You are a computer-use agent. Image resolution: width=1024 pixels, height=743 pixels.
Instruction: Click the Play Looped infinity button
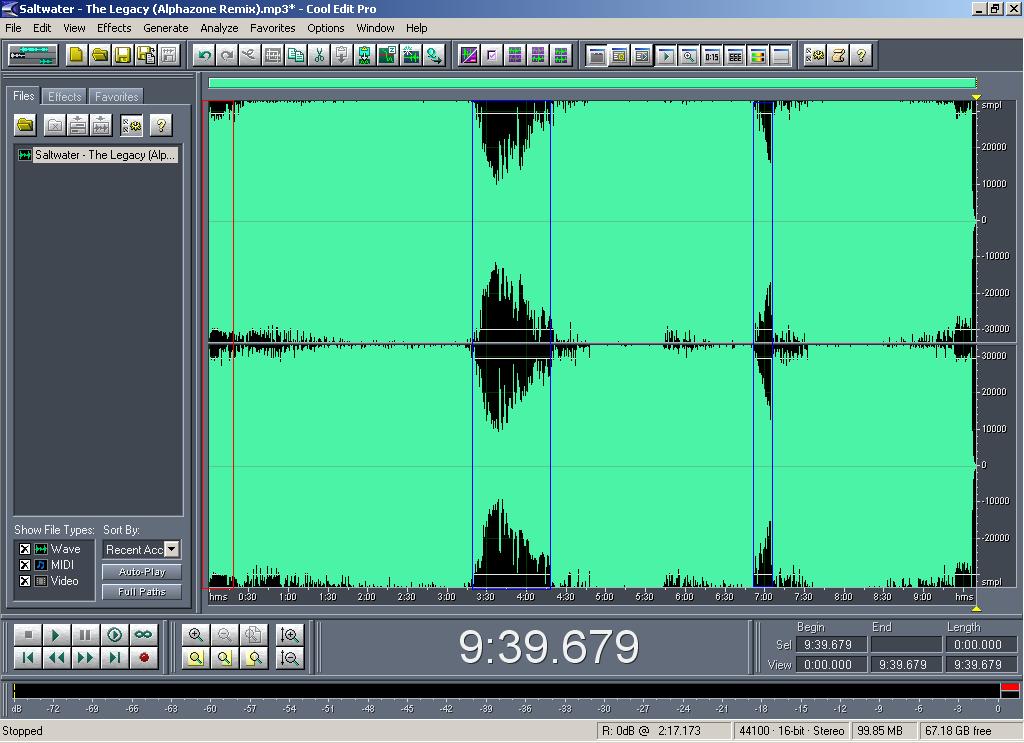pyautogui.click(x=143, y=635)
